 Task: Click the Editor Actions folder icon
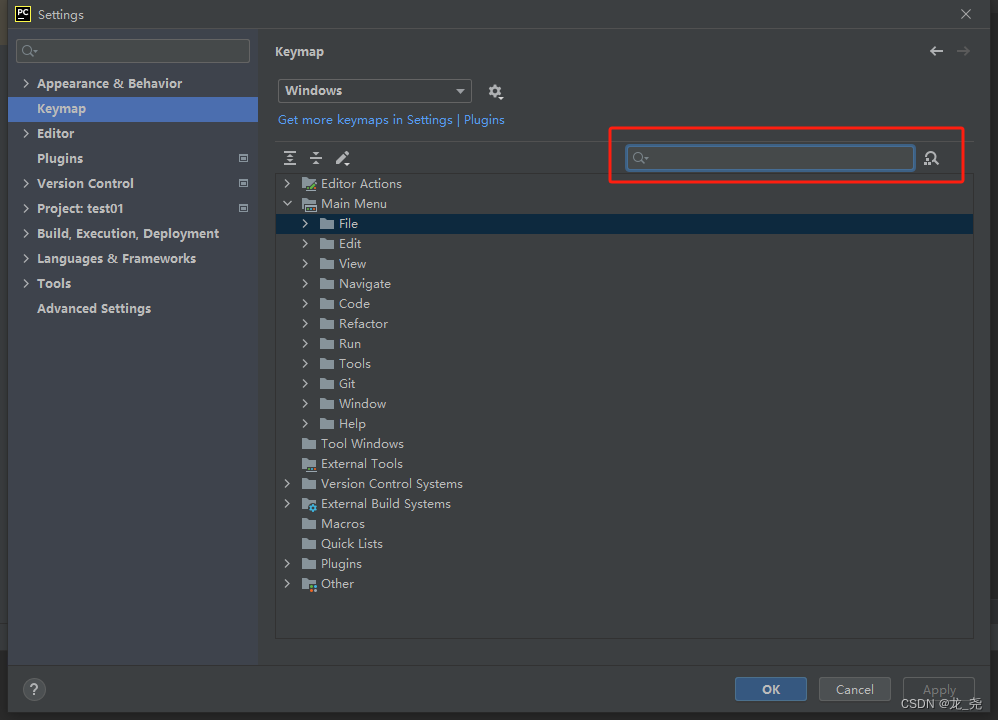(x=309, y=184)
